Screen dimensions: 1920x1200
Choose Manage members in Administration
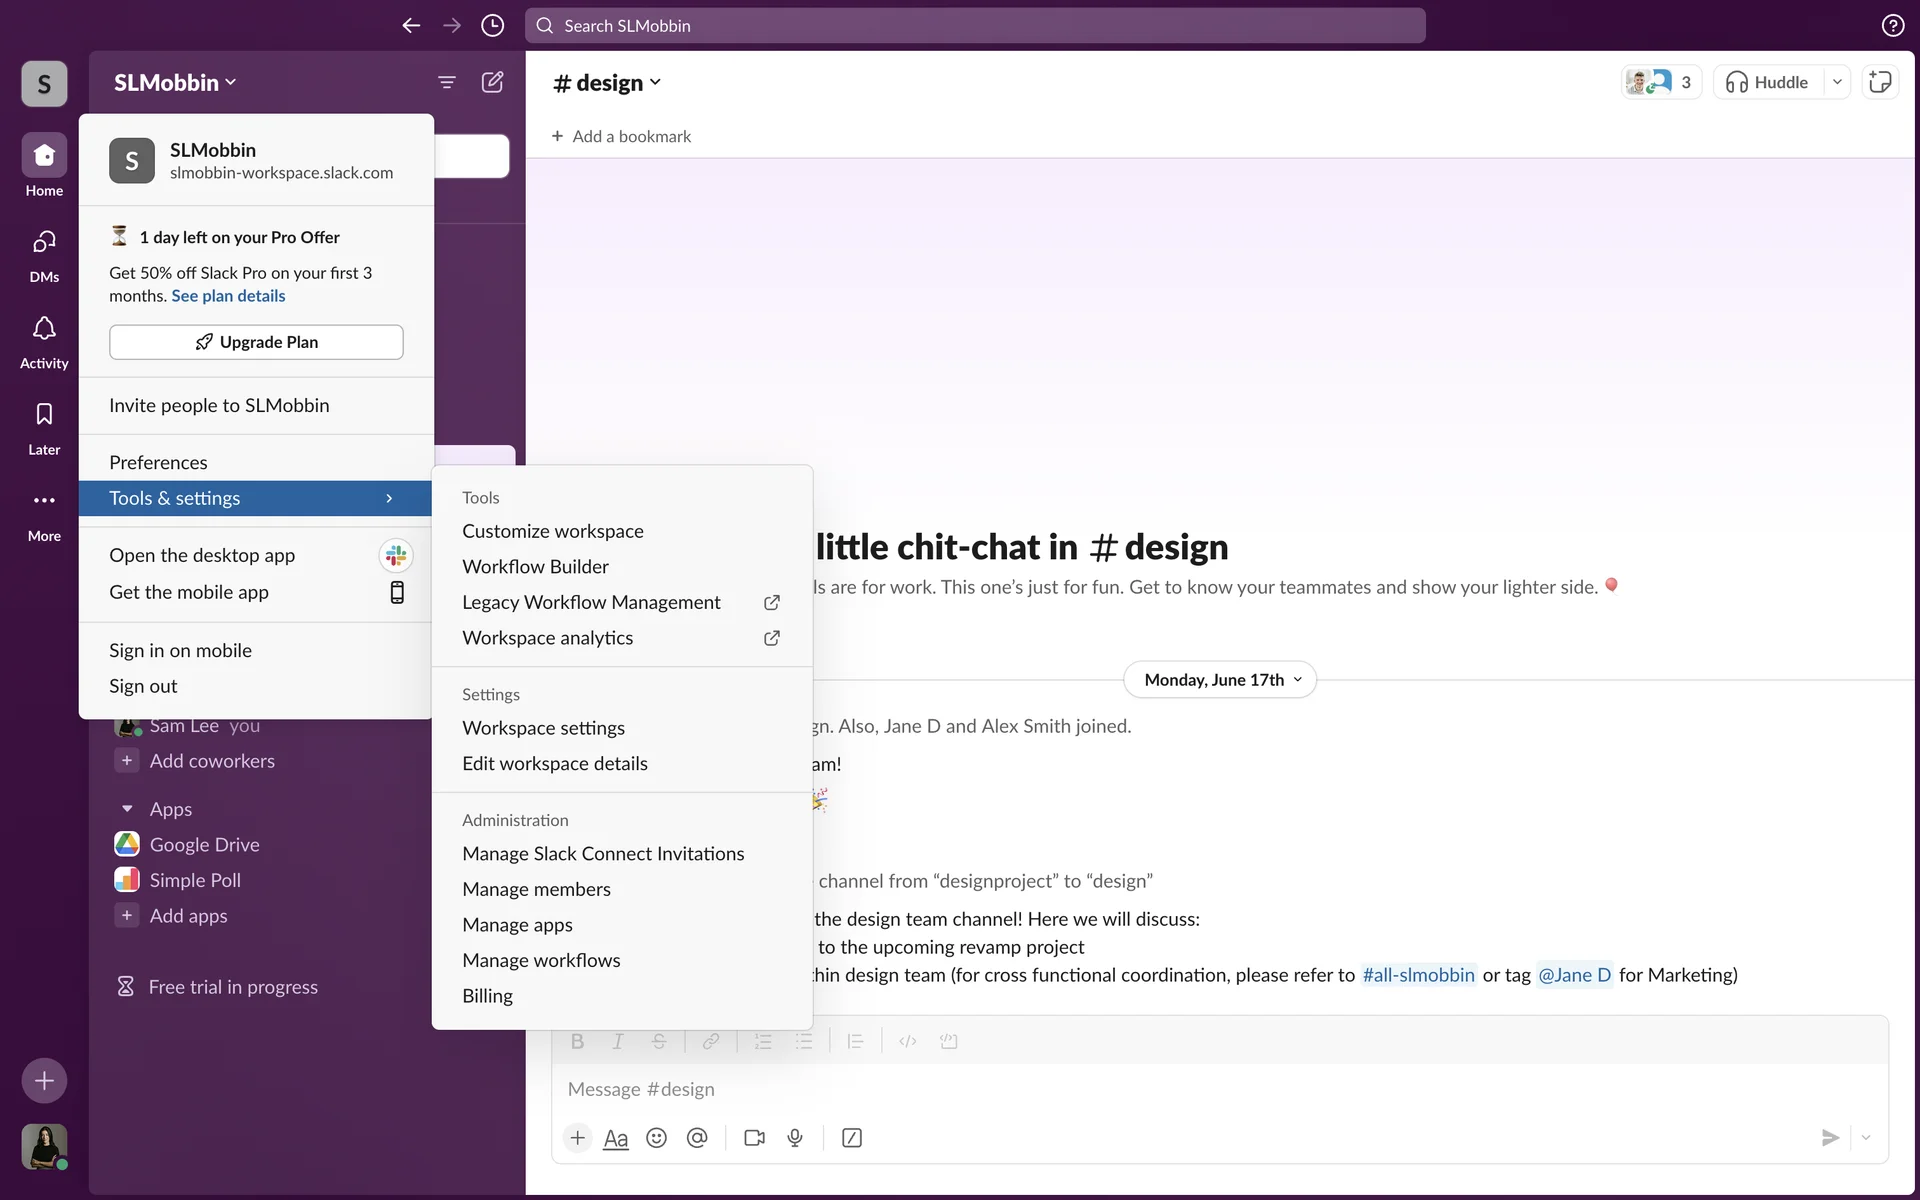[x=536, y=889]
